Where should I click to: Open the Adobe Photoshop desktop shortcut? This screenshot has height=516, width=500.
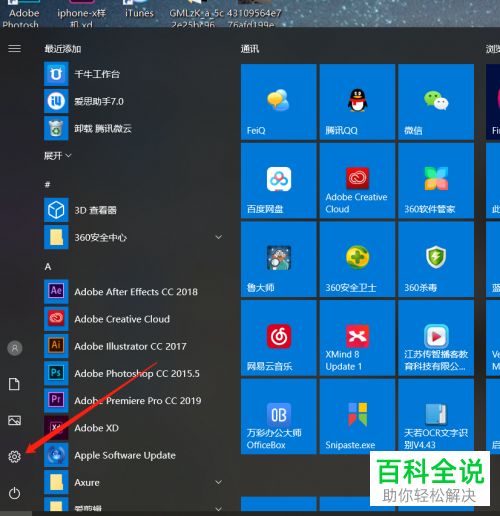click(x=22, y=13)
